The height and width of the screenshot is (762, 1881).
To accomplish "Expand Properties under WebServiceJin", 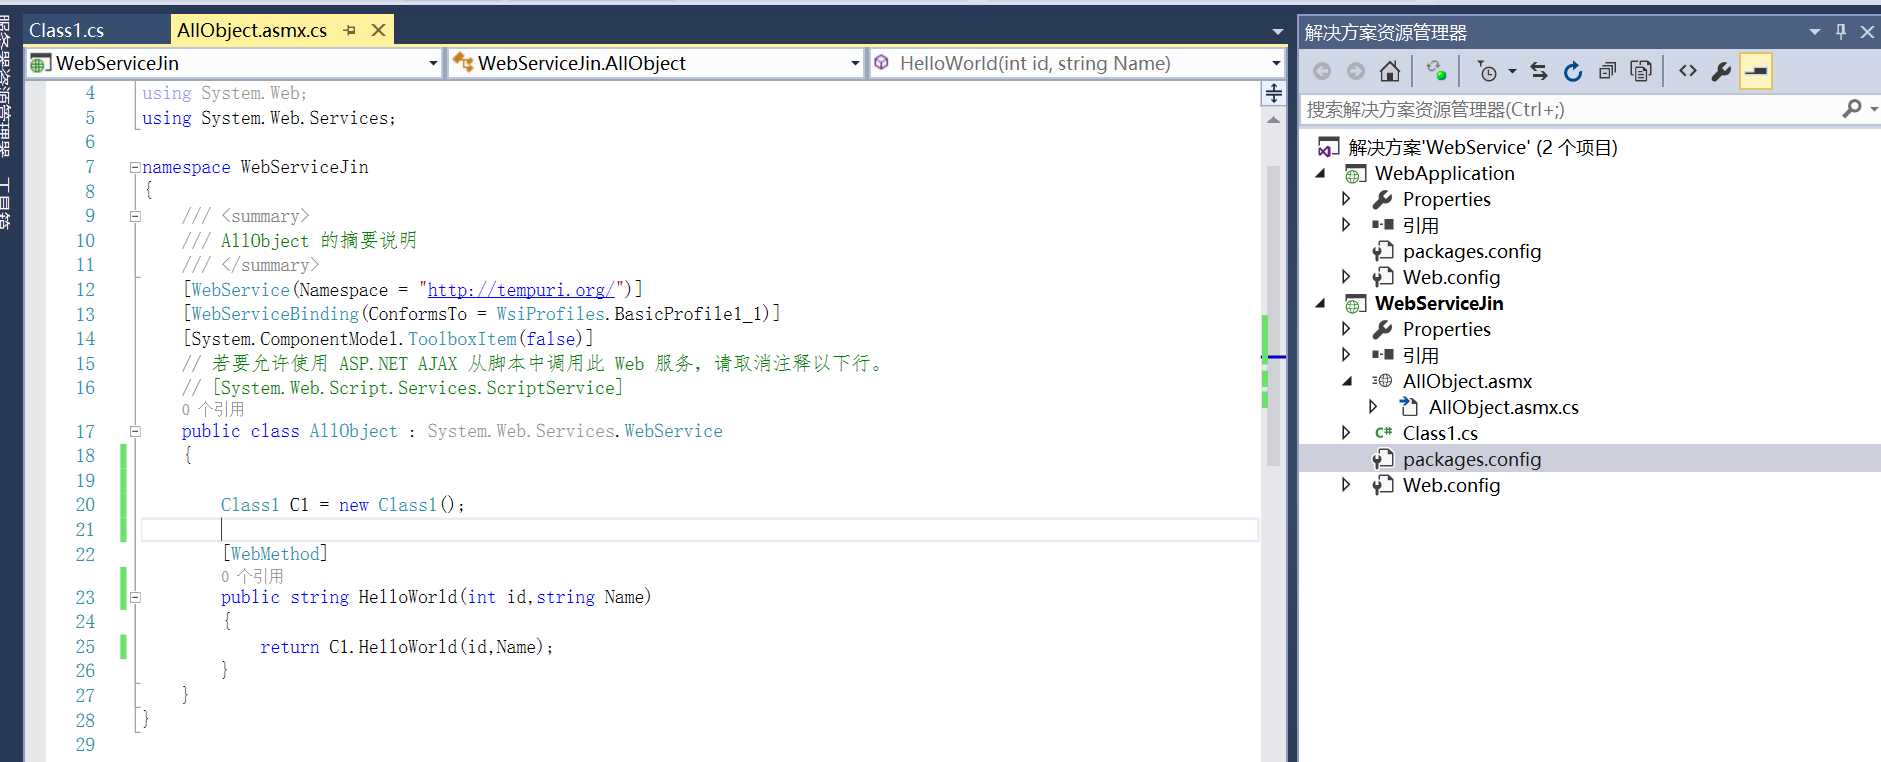I will (x=1346, y=329).
